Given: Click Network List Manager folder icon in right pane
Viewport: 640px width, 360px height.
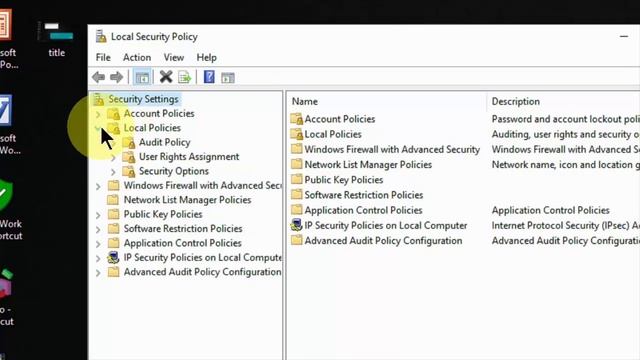Looking at the screenshot, I should pyautogui.click(x=297, y=164).
